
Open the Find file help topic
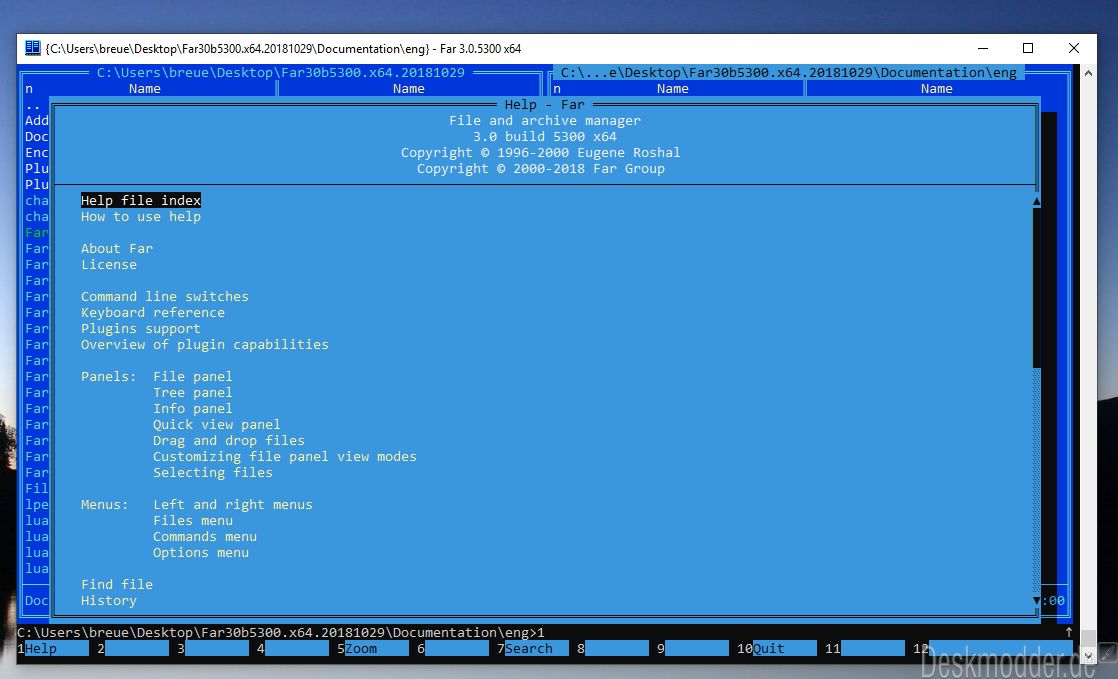117,585
